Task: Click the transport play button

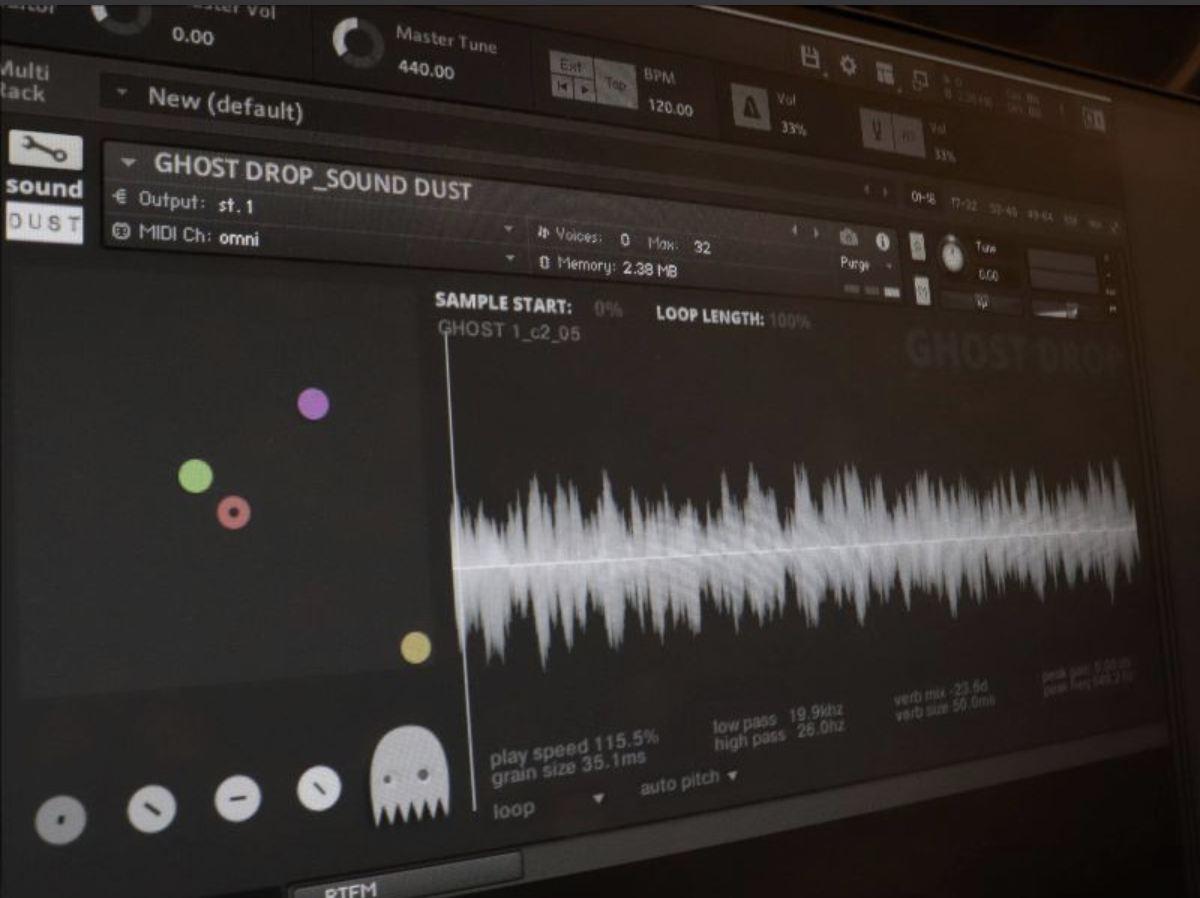Action: (583, 89)
